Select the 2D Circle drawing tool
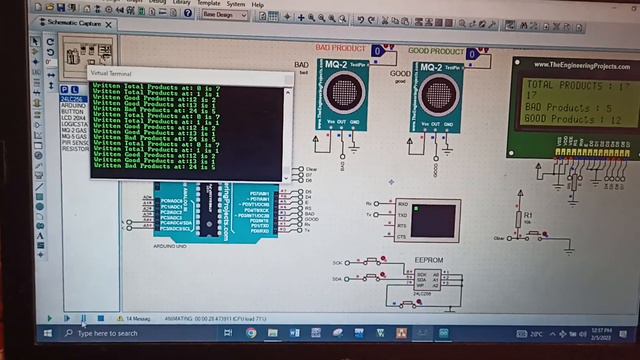This screenshot has height=360, width=640. click(40, 207)
